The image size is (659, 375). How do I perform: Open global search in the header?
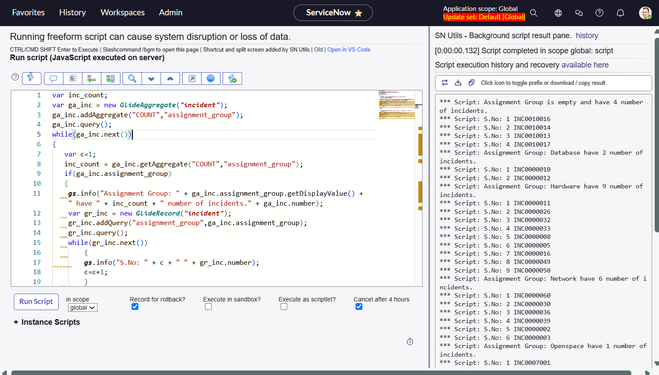[x=534, y=13]
